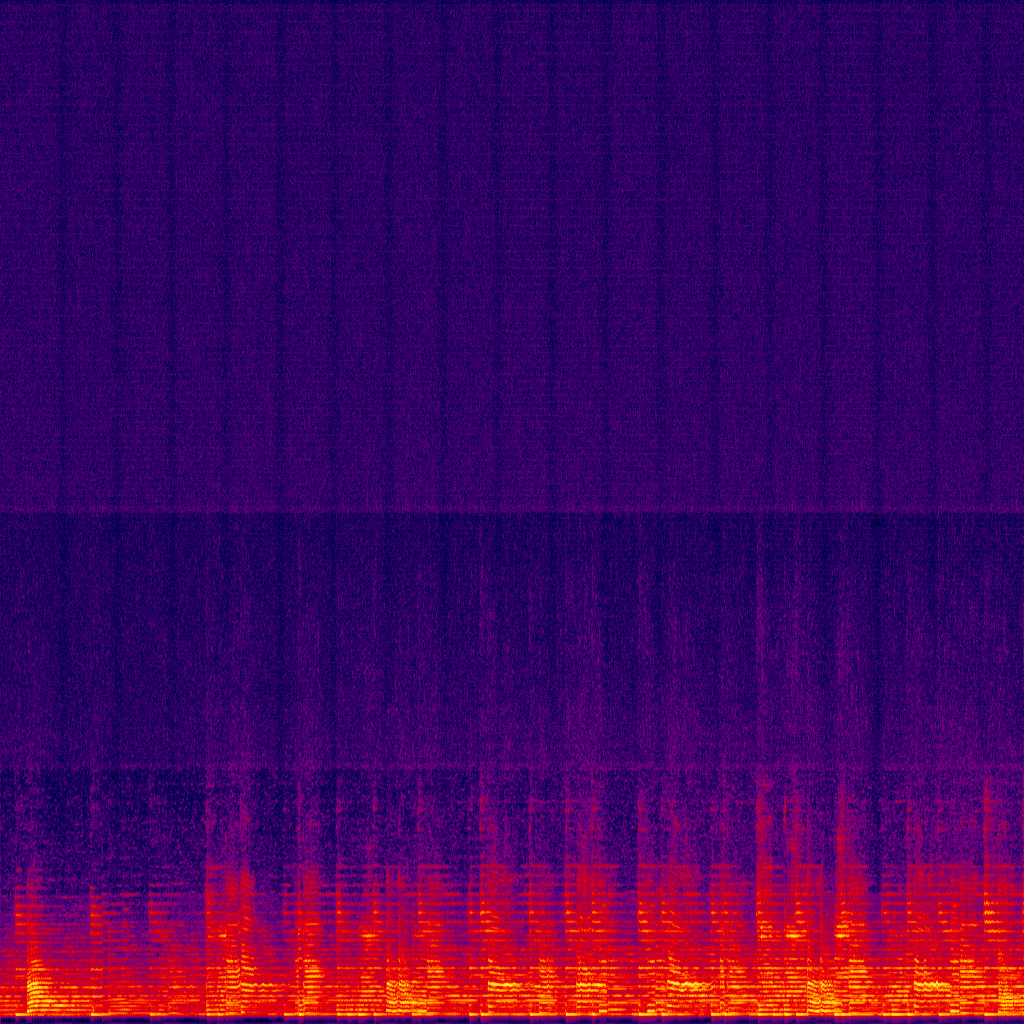Screen dimensions: 1024x1024
Task: Click the left end of the mid-height line
Action: 3,512
